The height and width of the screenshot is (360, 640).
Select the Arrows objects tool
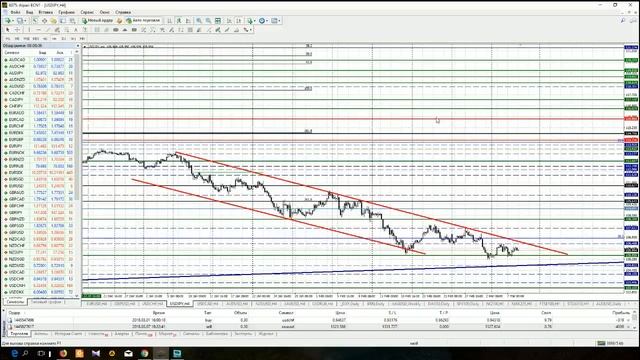pos(246,29)
